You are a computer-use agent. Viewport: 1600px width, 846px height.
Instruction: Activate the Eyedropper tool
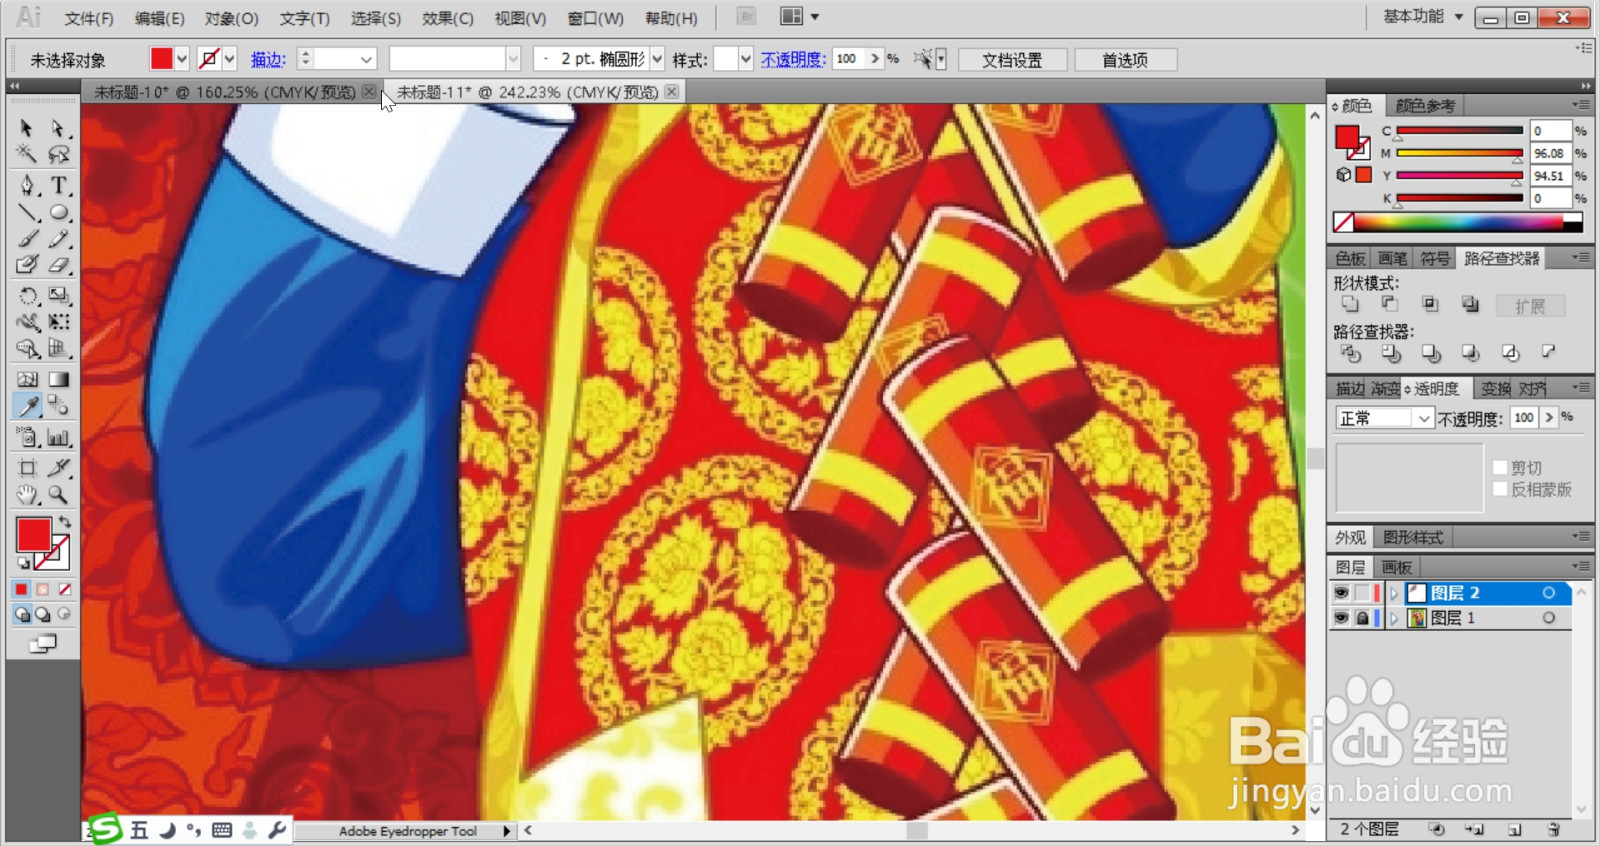pos(28,405)
